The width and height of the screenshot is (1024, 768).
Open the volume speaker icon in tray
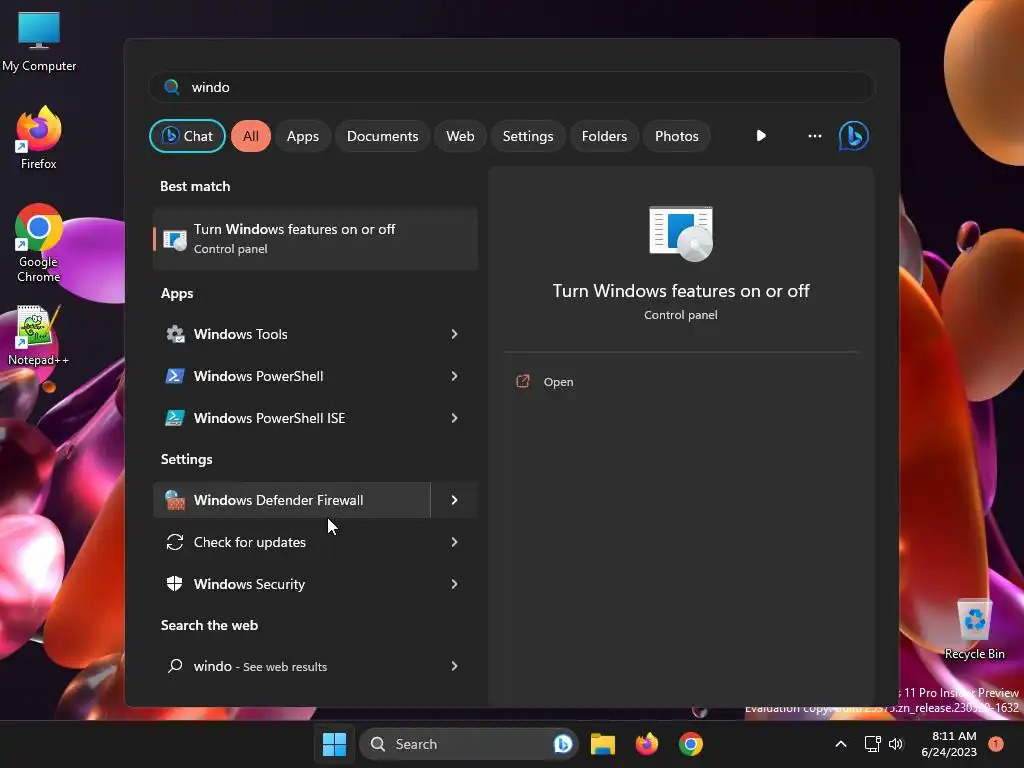point(896,744)
